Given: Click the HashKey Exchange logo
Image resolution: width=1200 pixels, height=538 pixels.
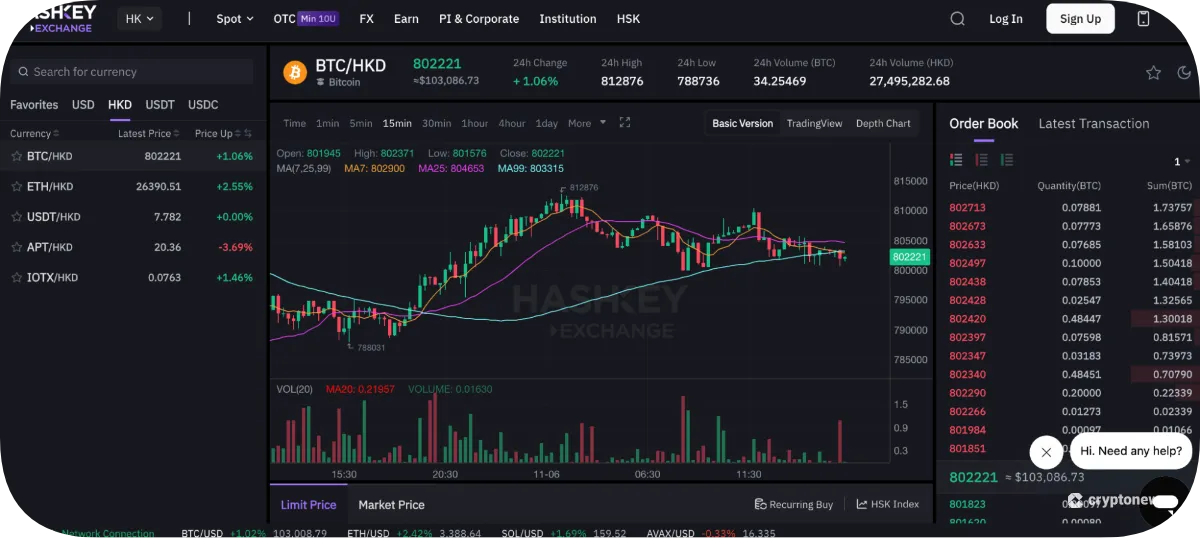Looking at the screenshot, I should coord(62,18).
